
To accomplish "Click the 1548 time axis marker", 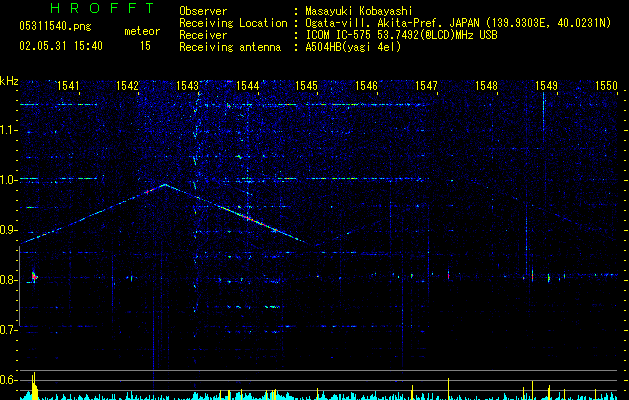I will click(486, 86).
